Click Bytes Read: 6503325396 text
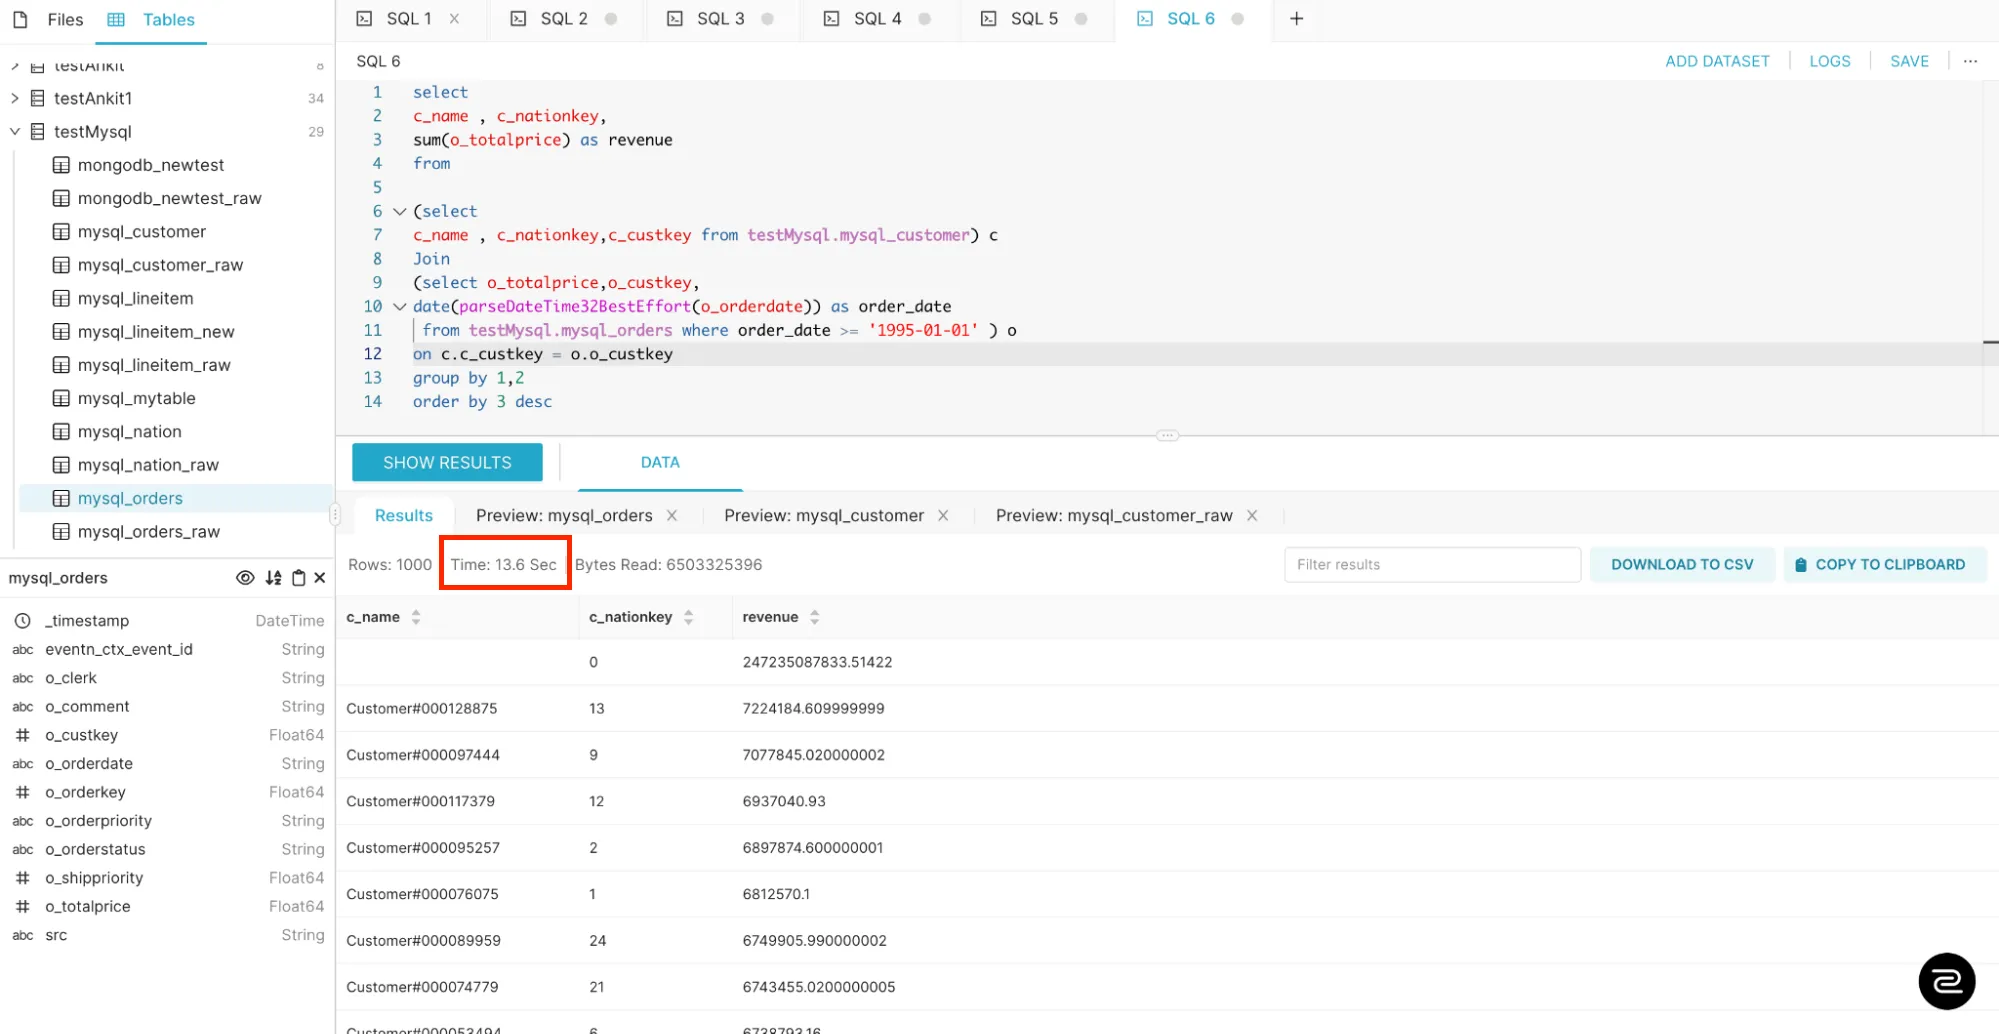This screenshot has height=1034, width=1999. tap(668, 565)
